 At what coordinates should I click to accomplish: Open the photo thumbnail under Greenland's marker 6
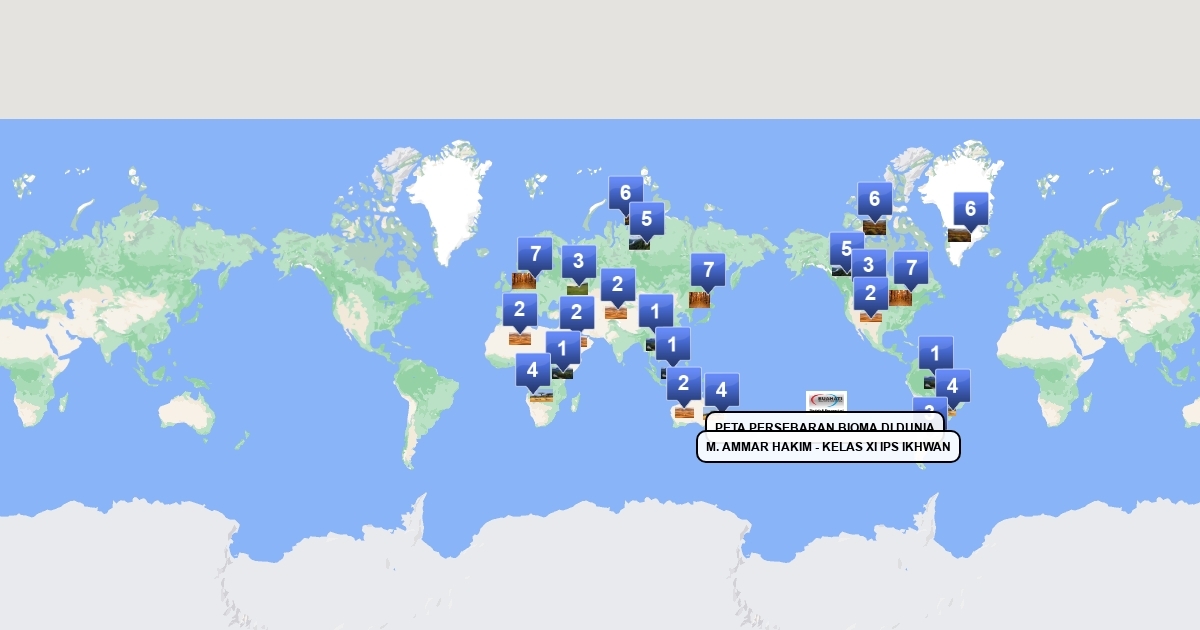coord(959,236)
